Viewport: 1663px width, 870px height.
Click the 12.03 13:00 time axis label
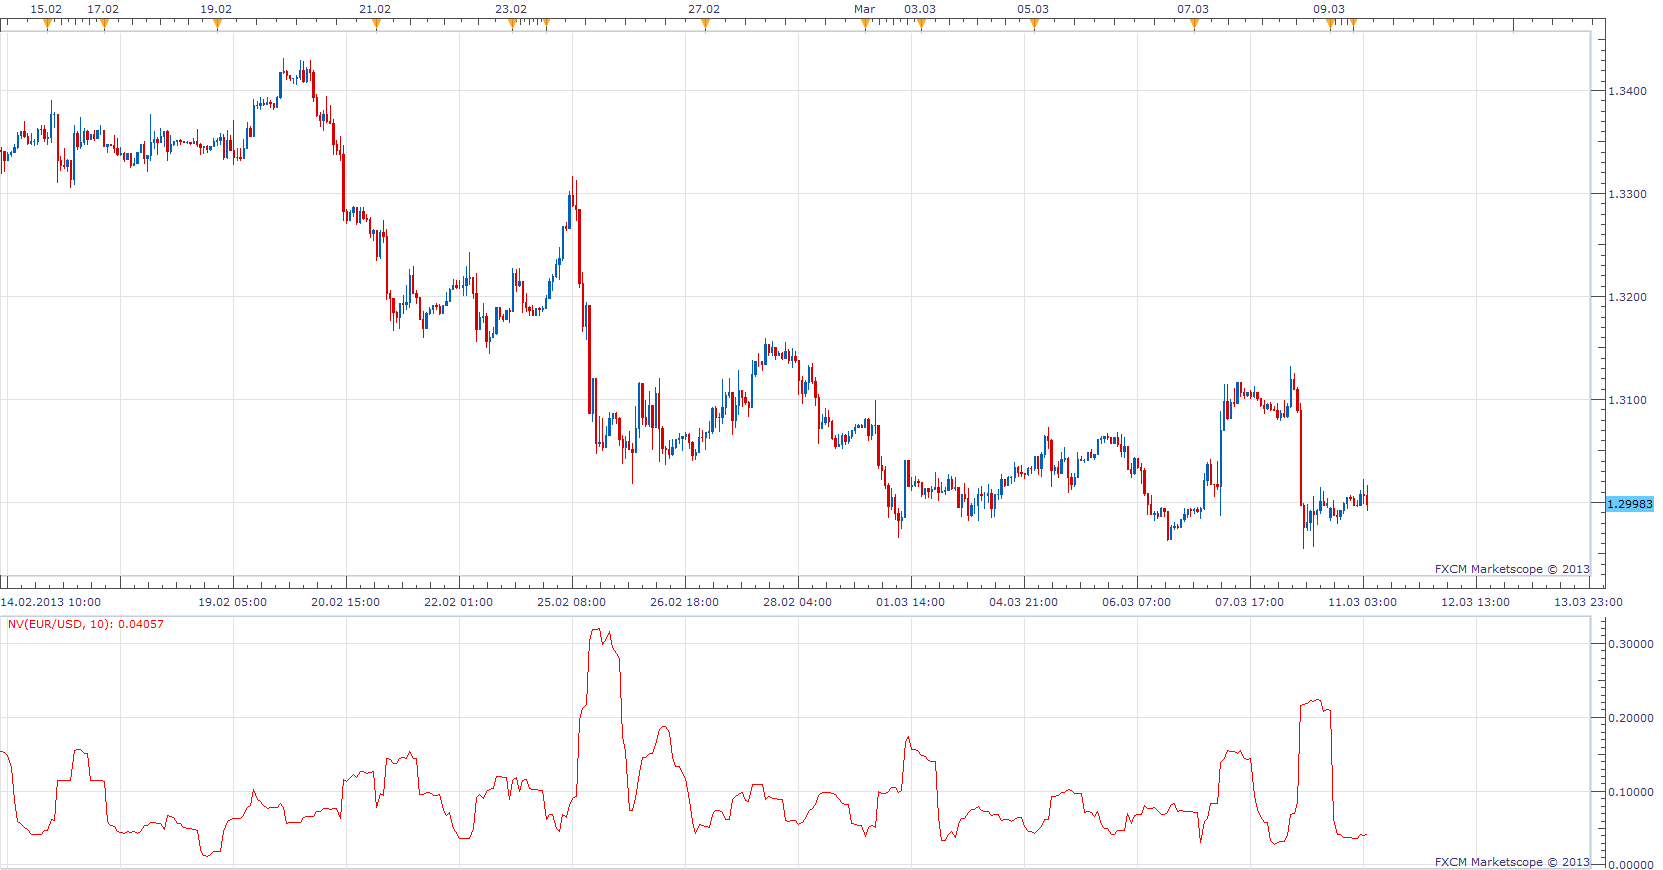(x=1475, y=602)
